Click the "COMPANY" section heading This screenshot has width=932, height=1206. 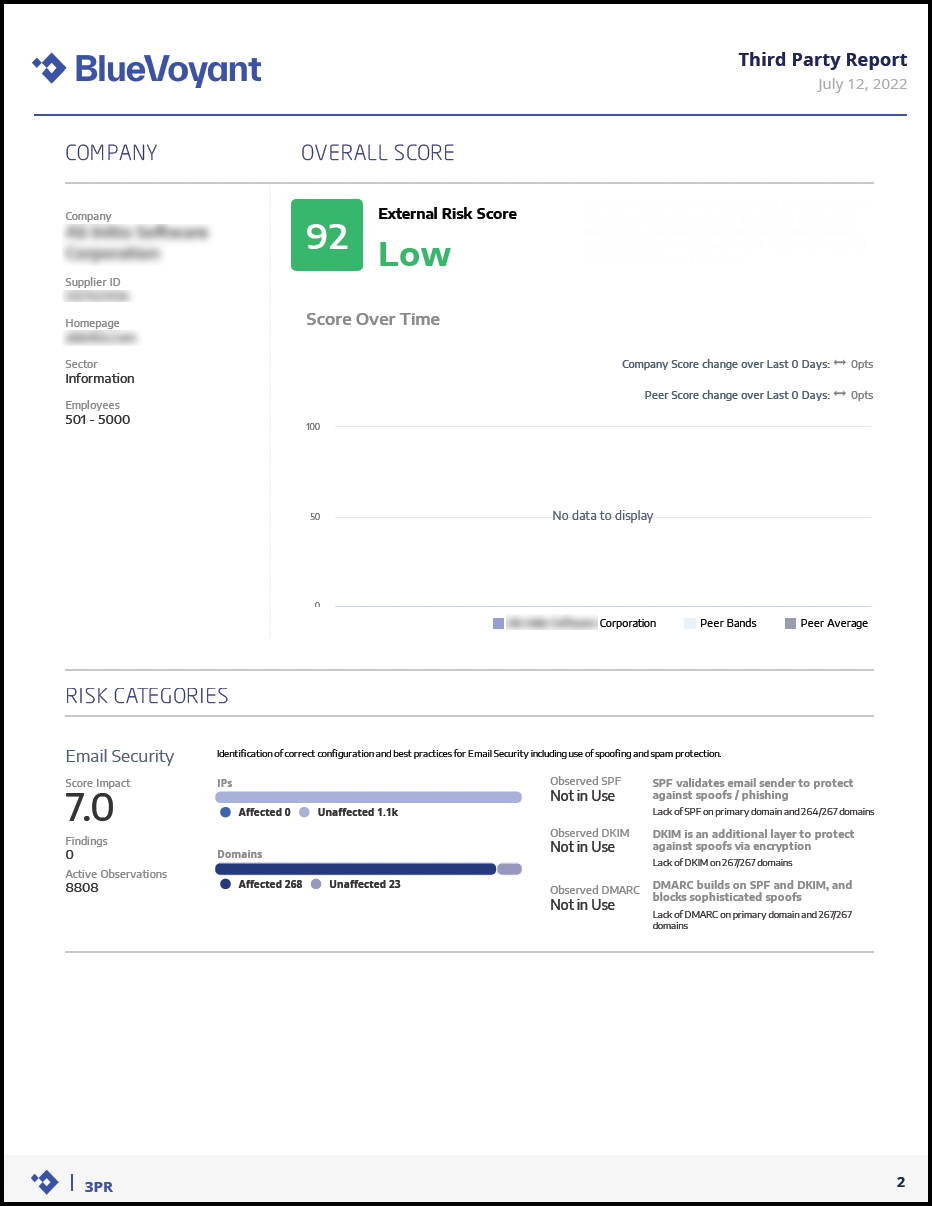click(x=111, y=153)
